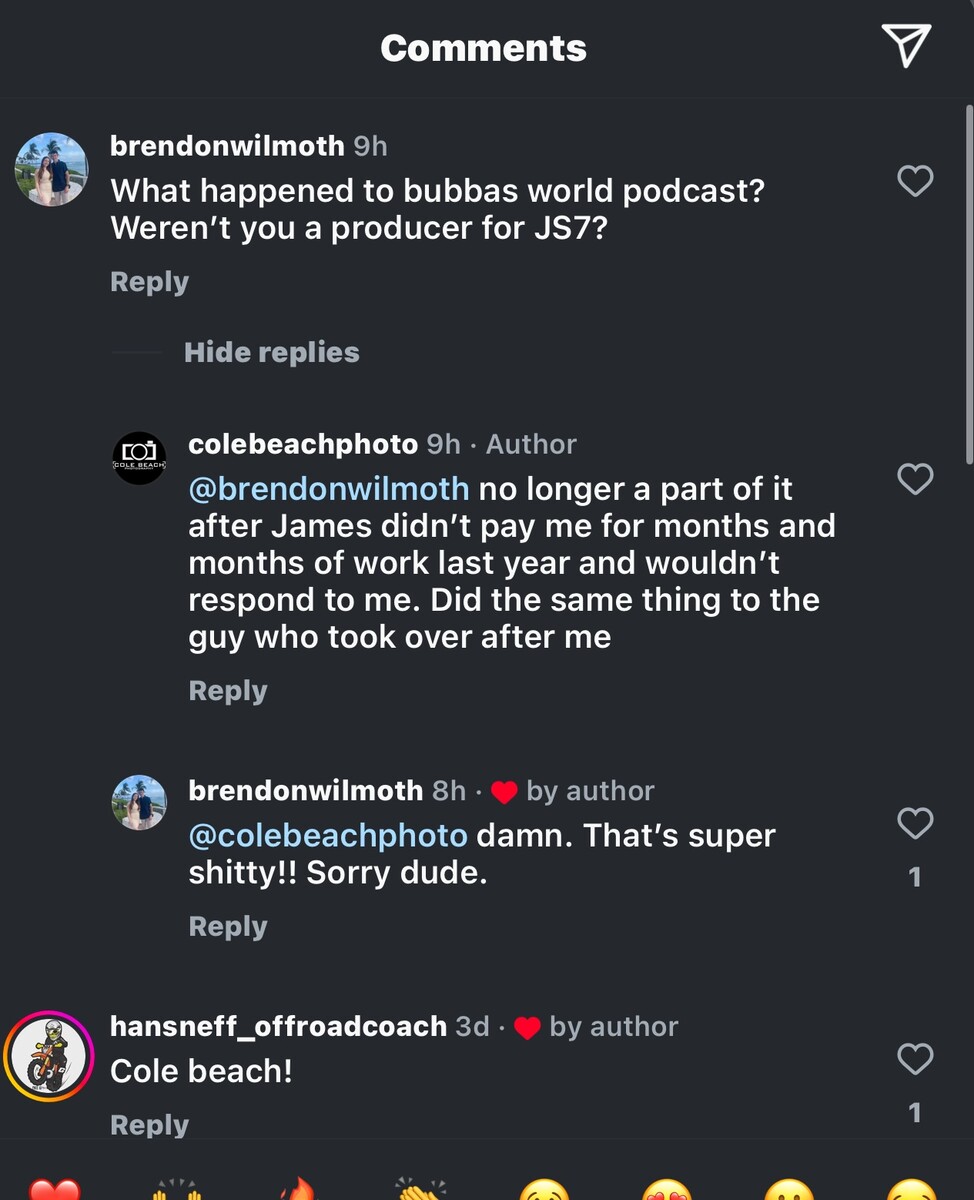Tap the @colebeachphoto mention link
Viewport: 974px width, 1200px height.
pos(328,835)
